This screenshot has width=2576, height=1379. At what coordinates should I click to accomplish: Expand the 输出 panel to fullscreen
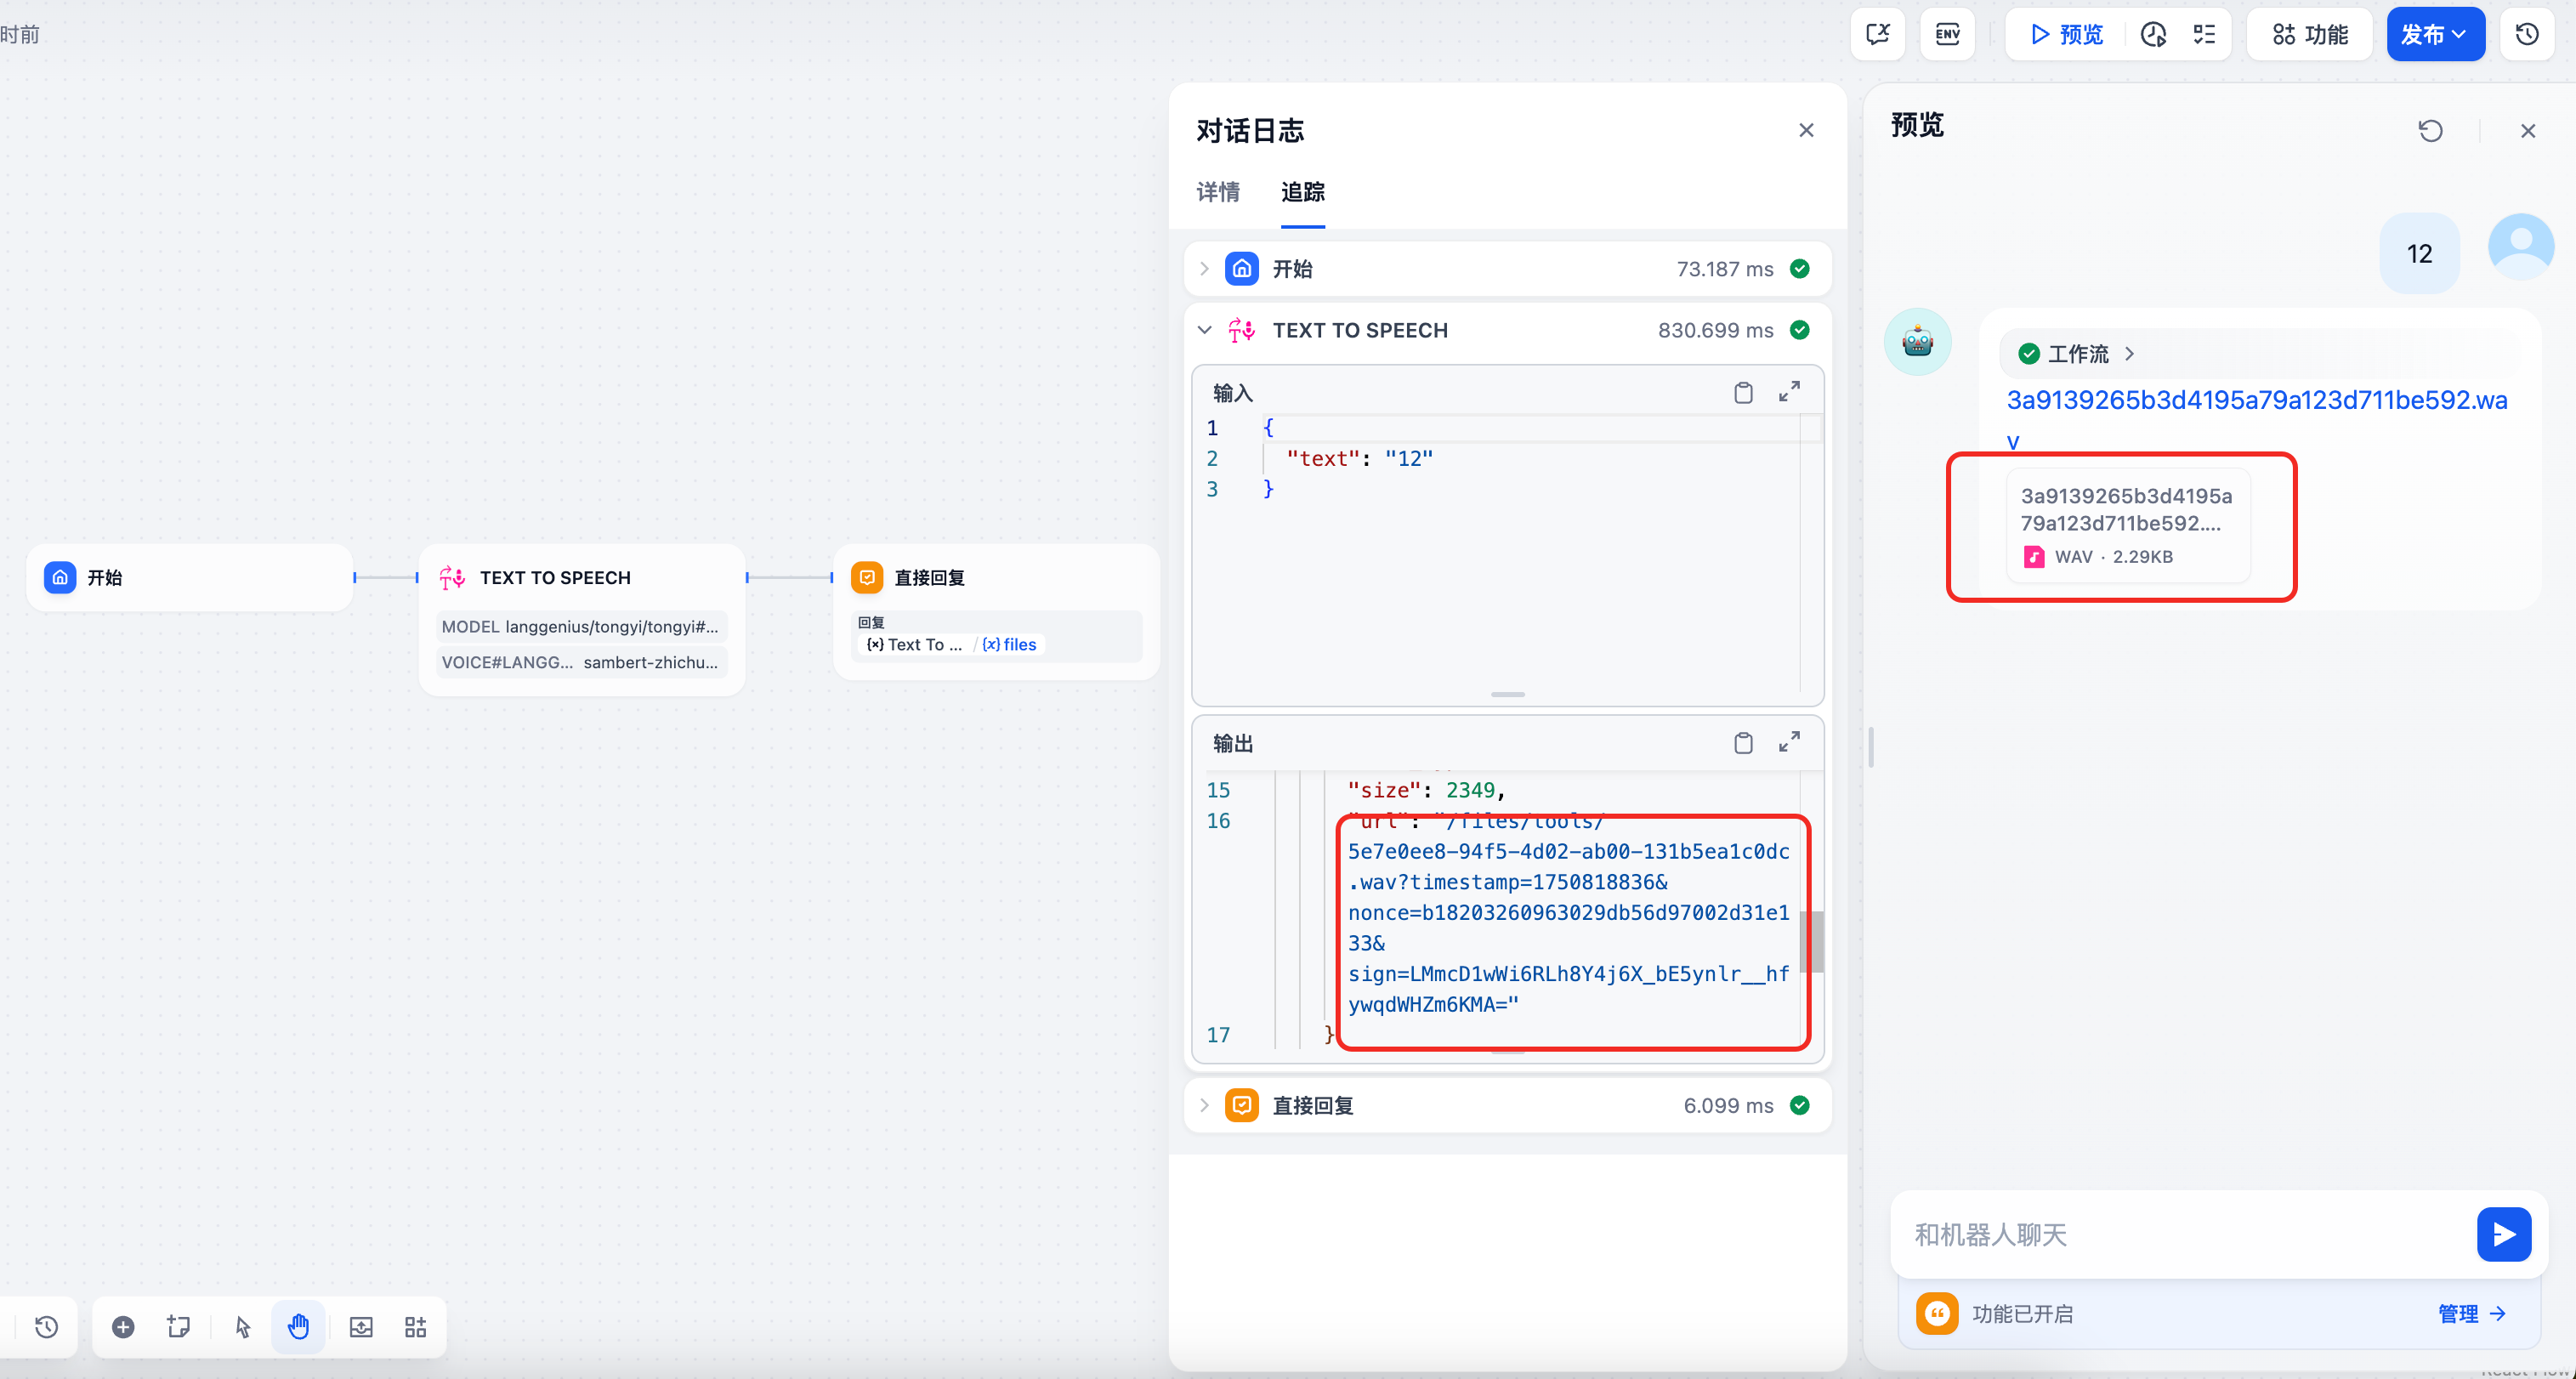(x=1789, y=743)
